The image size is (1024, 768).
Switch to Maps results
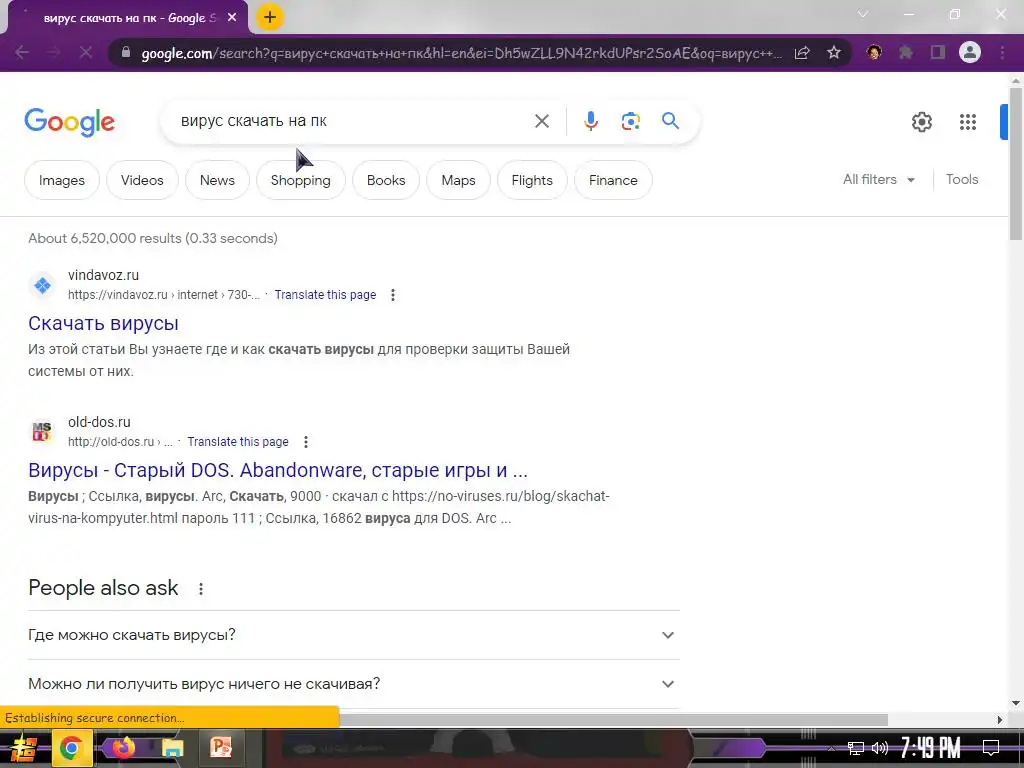tap(458, 180)
